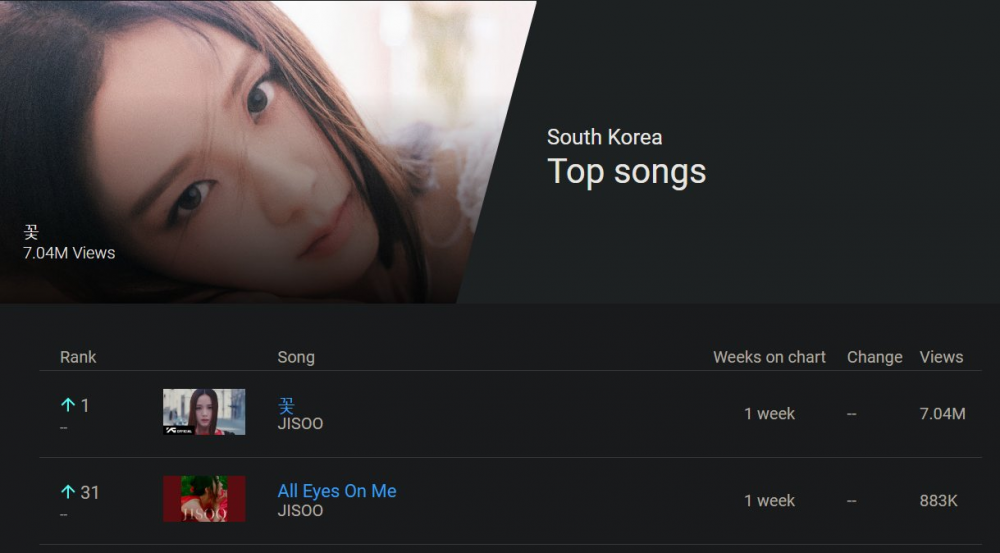Click the Weeks on chart column header
1000x553 pixels.
click(x=769, y=357)
